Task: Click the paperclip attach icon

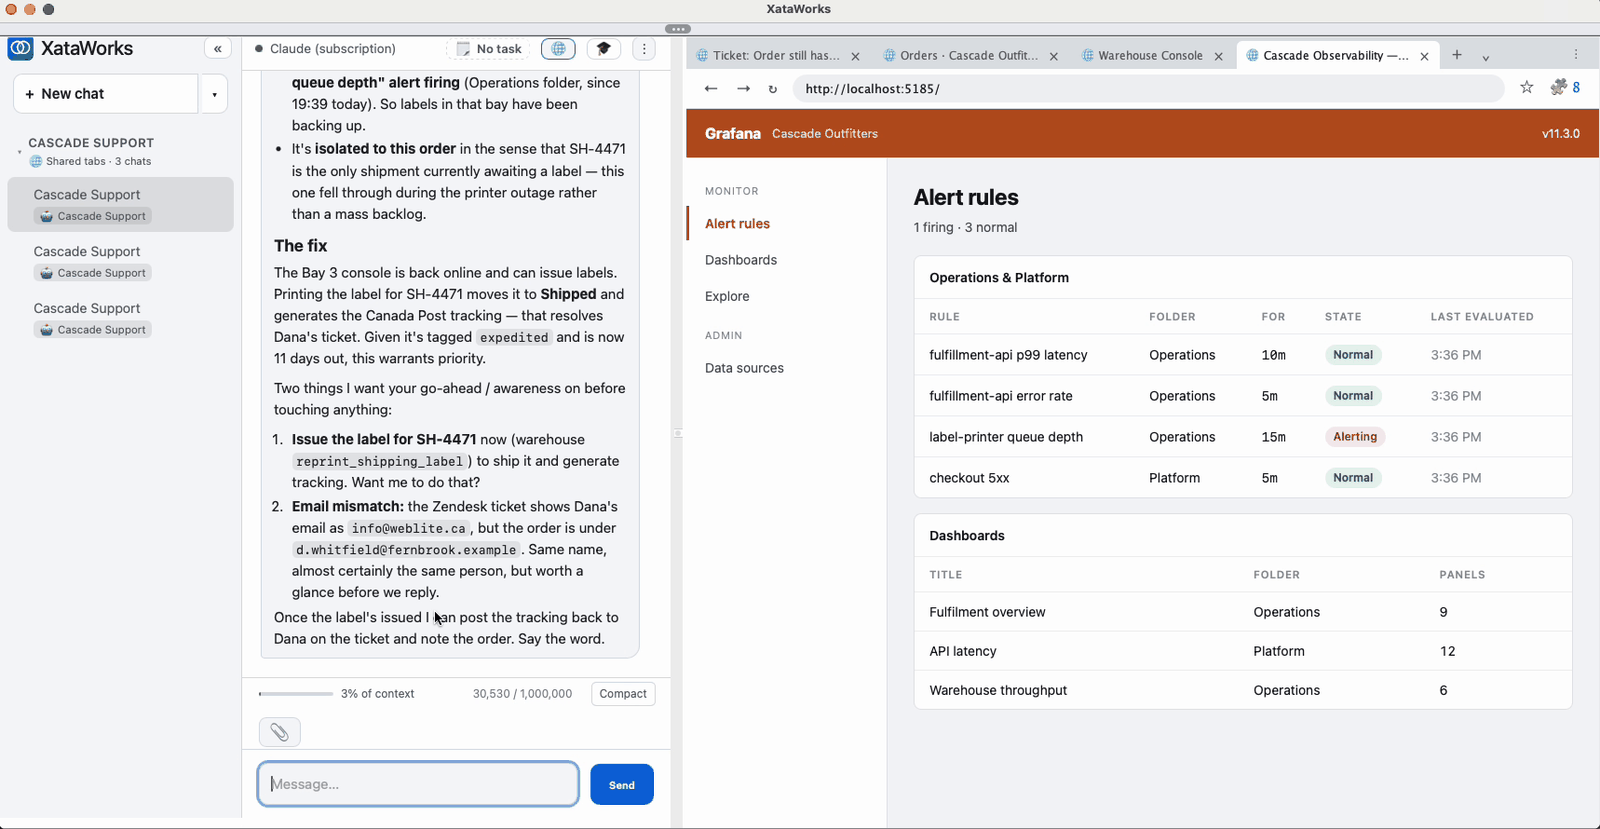Action: tap(279, 732)
